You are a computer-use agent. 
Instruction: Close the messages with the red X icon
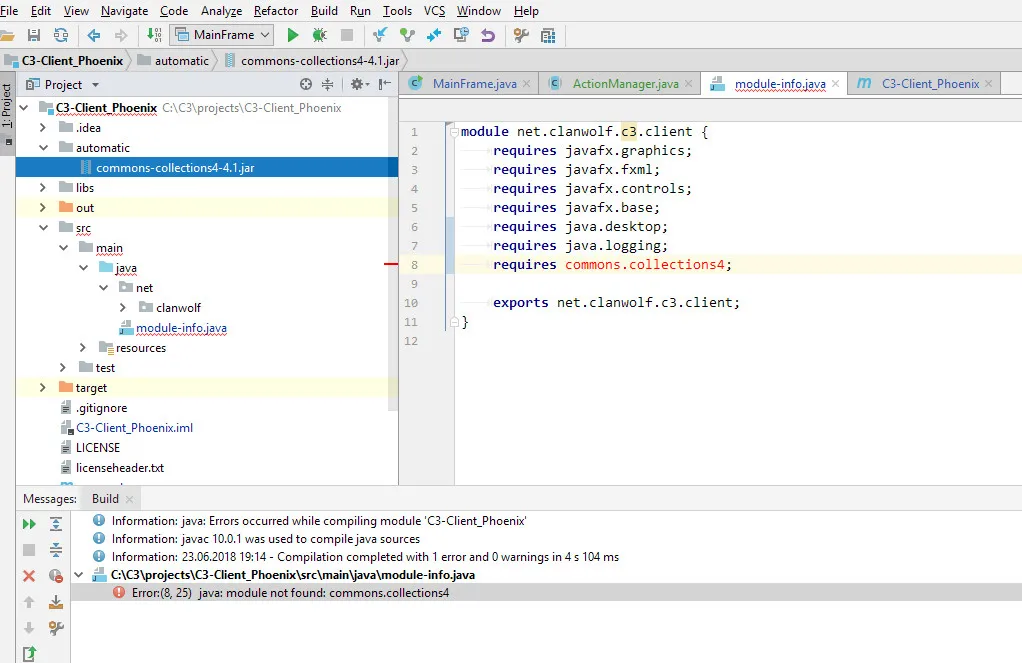pos(29,576)
